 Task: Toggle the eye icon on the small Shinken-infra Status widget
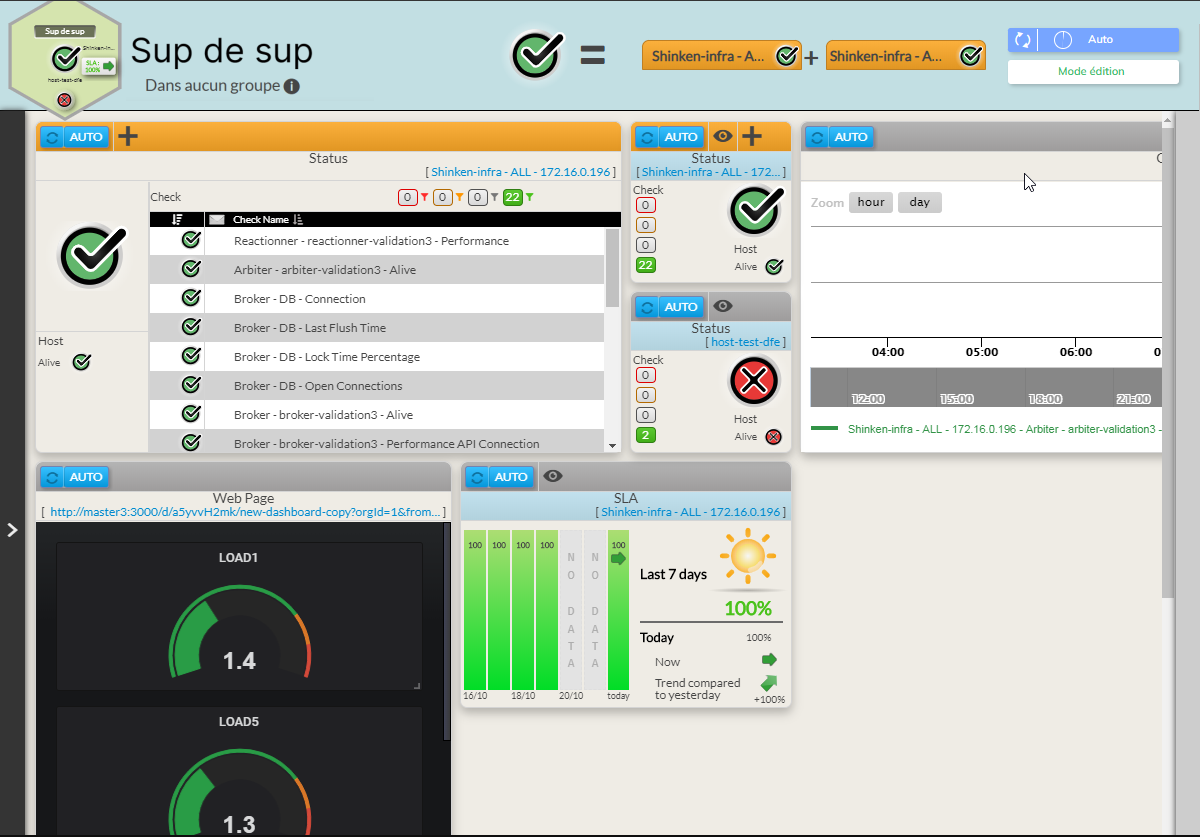(x=723, y=136)
